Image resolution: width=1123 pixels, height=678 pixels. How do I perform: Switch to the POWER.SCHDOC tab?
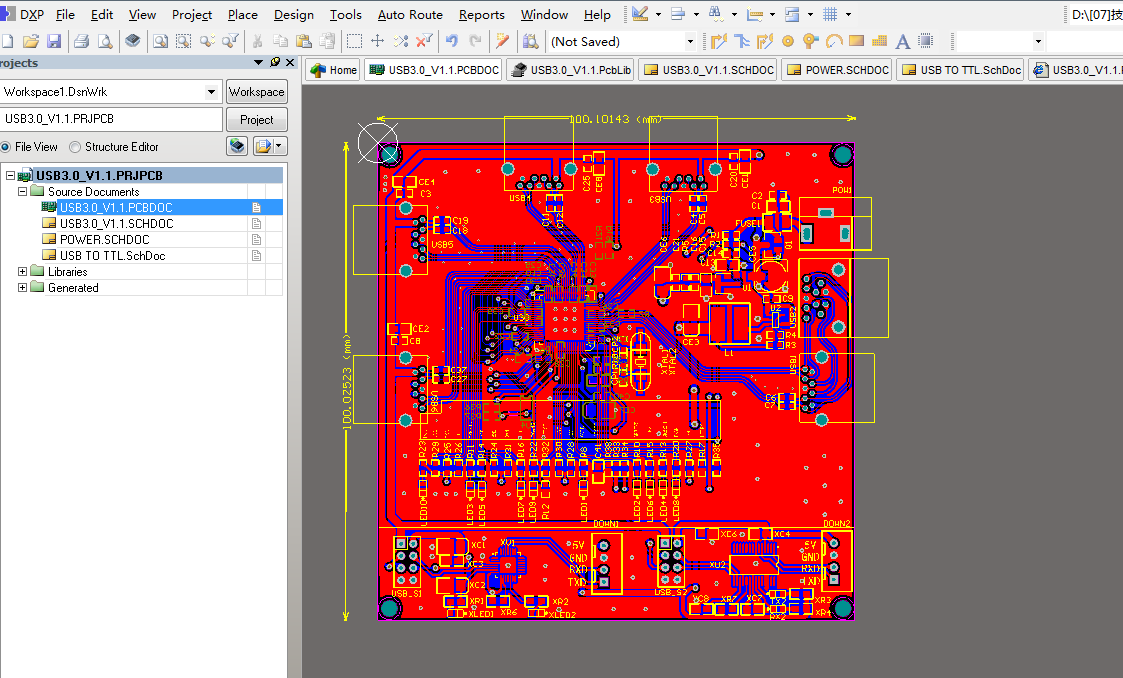pyautogui.click(x=837, y=70)
